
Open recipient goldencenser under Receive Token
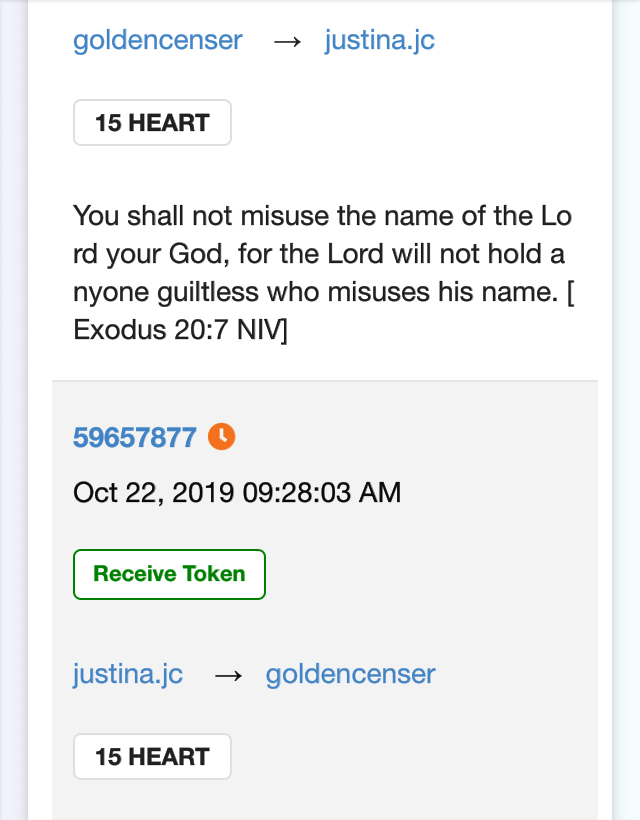click(350, 674)
